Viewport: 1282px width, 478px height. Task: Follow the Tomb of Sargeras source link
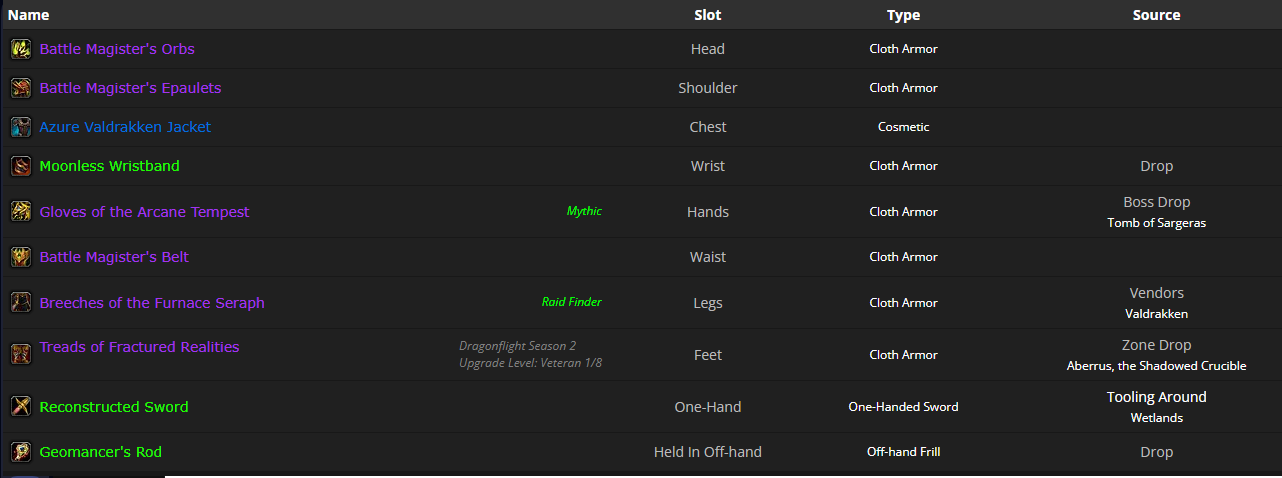click(1156, 223)
